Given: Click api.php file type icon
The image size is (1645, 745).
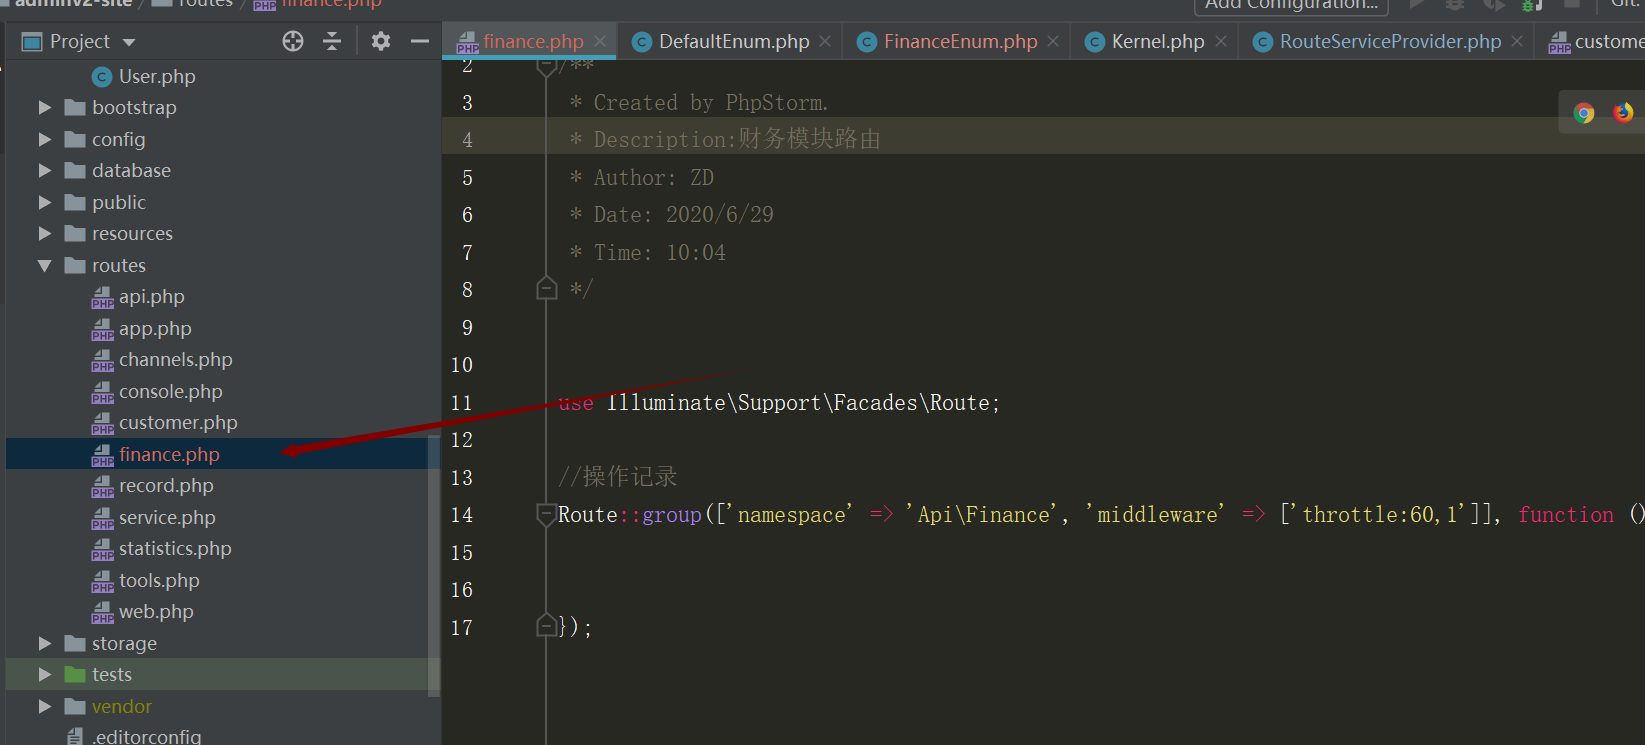Looking at the screenshot, I should tap(102, 297).
